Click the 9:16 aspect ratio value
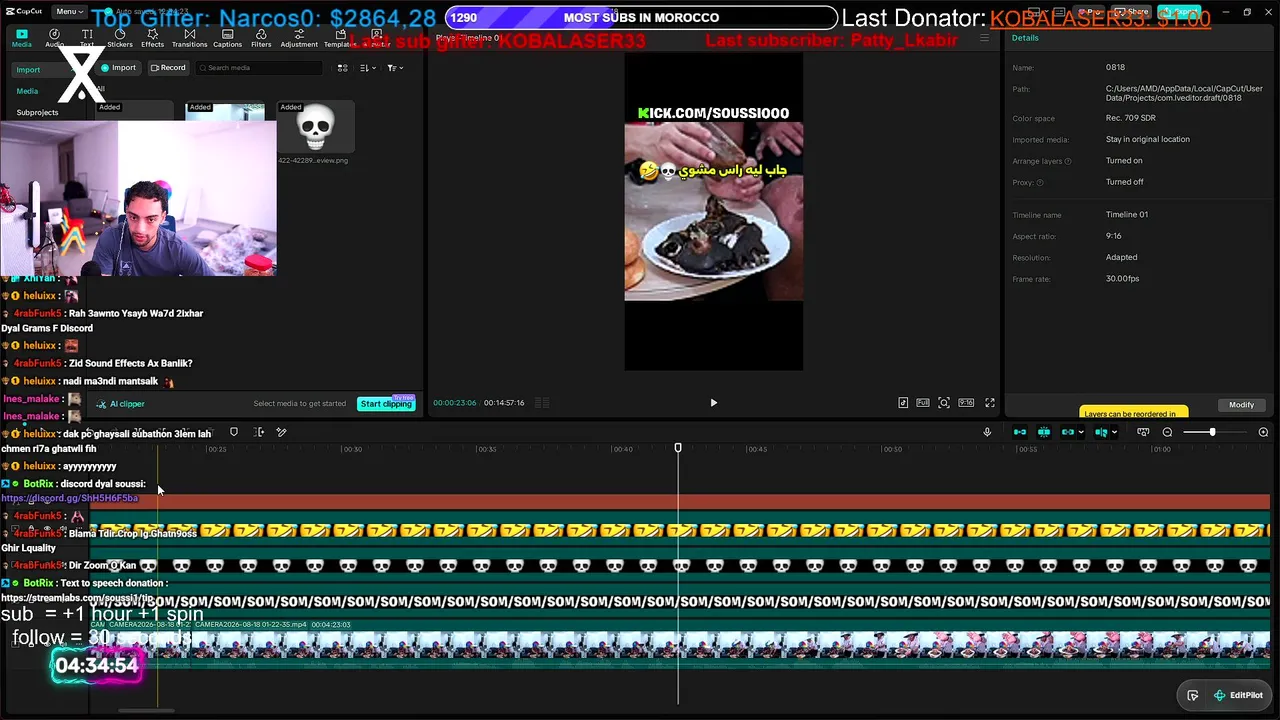This screenshot has height=720, width=1280. pos(1114,236)
